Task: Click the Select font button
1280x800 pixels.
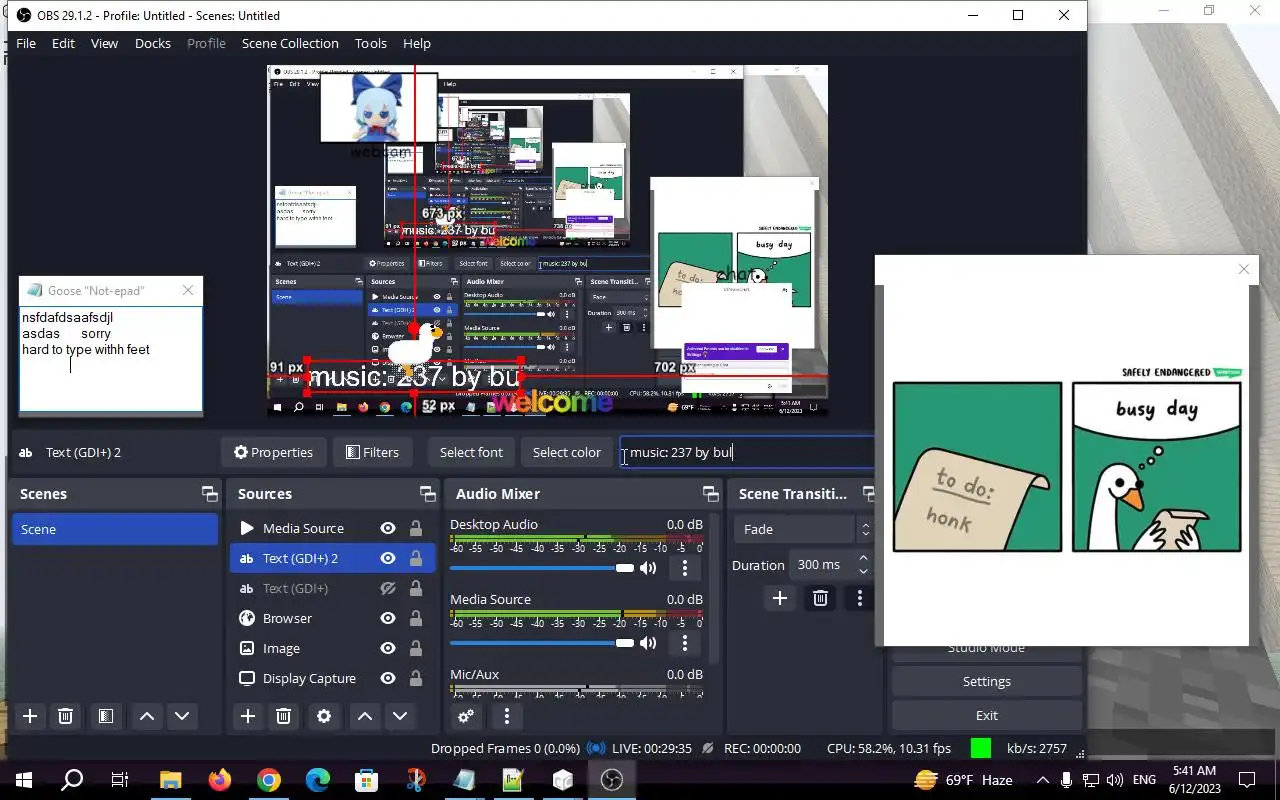Action: (471, 452)
